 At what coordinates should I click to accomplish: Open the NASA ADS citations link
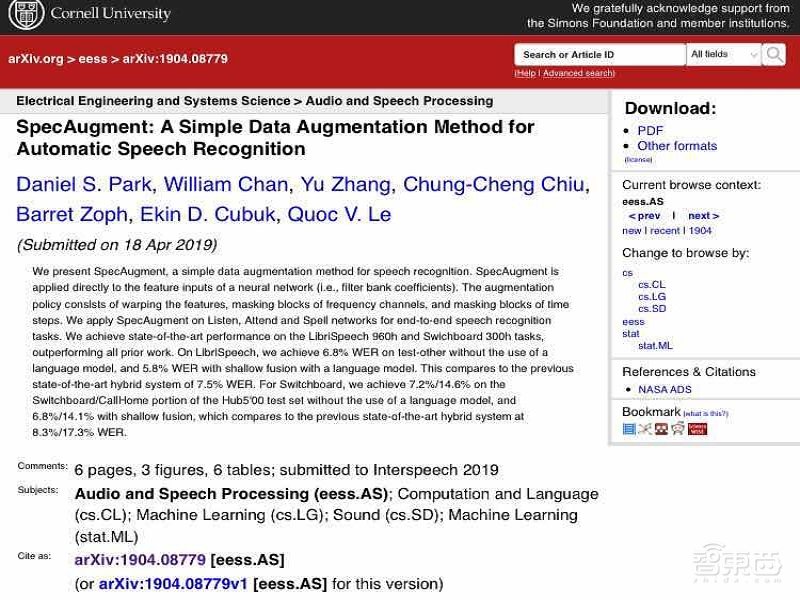(x=664, y=389)
